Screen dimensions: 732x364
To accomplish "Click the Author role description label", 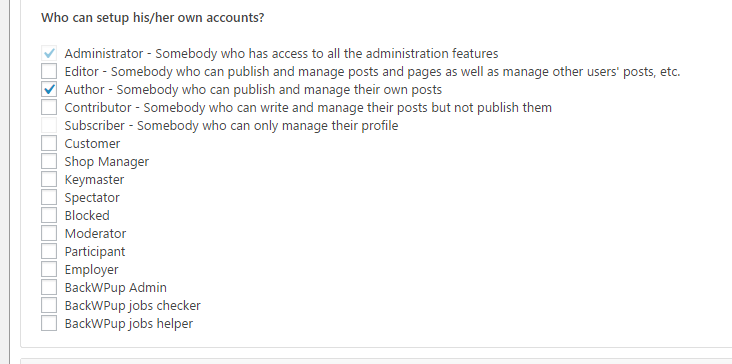I will click(x=253, y=90).
